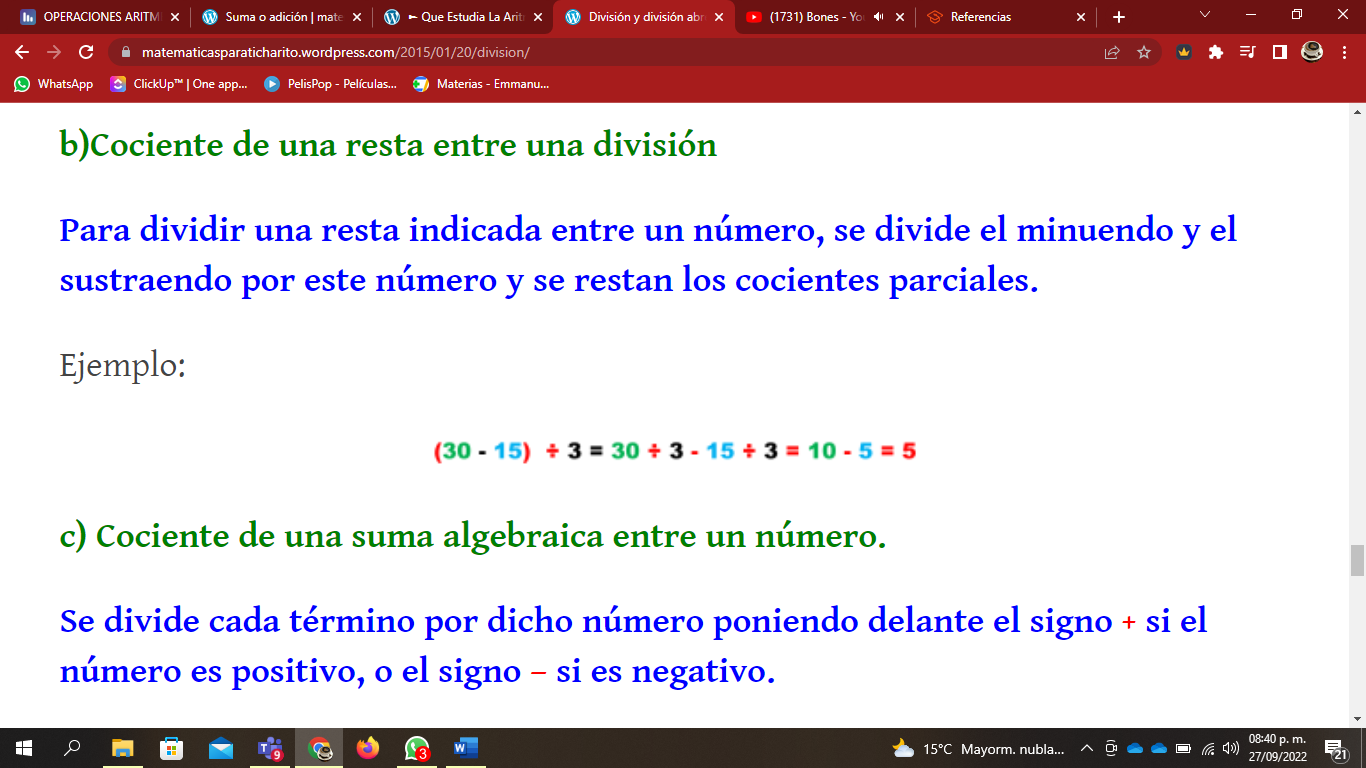Click the browser back navigation button
Viewport: 1366px width, 768px height.
pyautogui.click(x=22, y=52)
